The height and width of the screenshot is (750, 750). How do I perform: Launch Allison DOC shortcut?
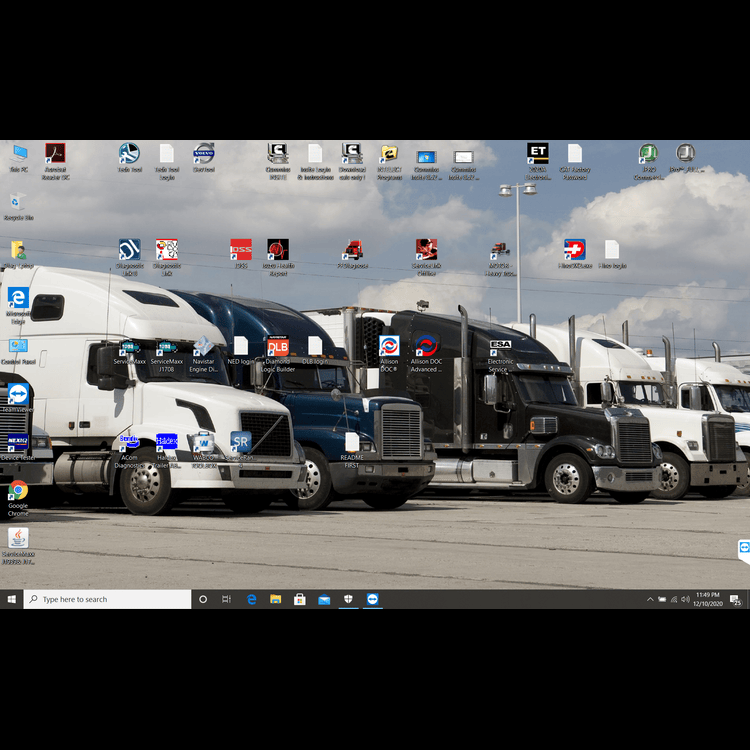coord(389,354)
